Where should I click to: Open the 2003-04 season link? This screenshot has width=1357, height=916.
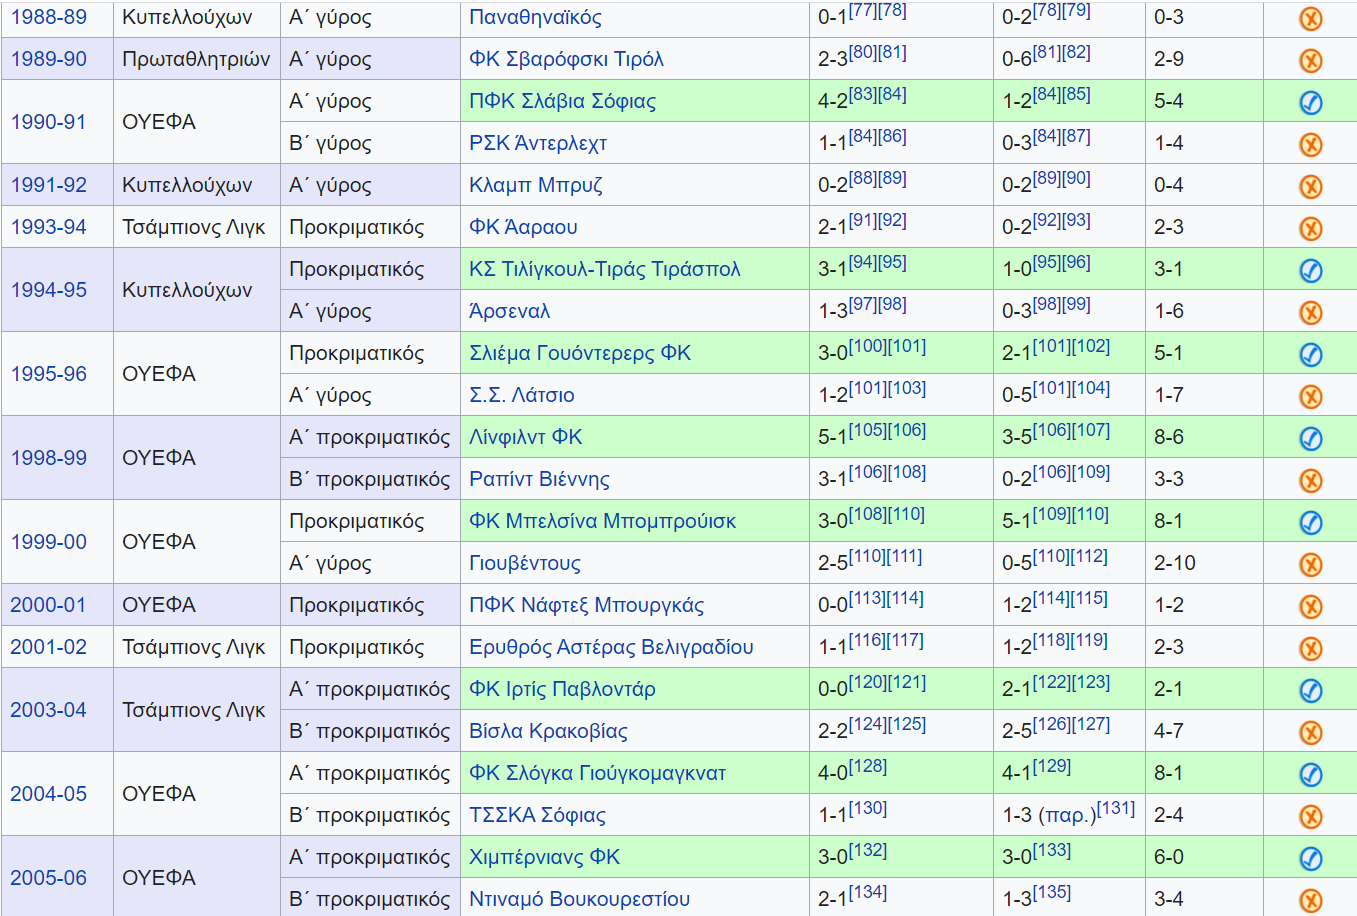click(x=48, y=710)
